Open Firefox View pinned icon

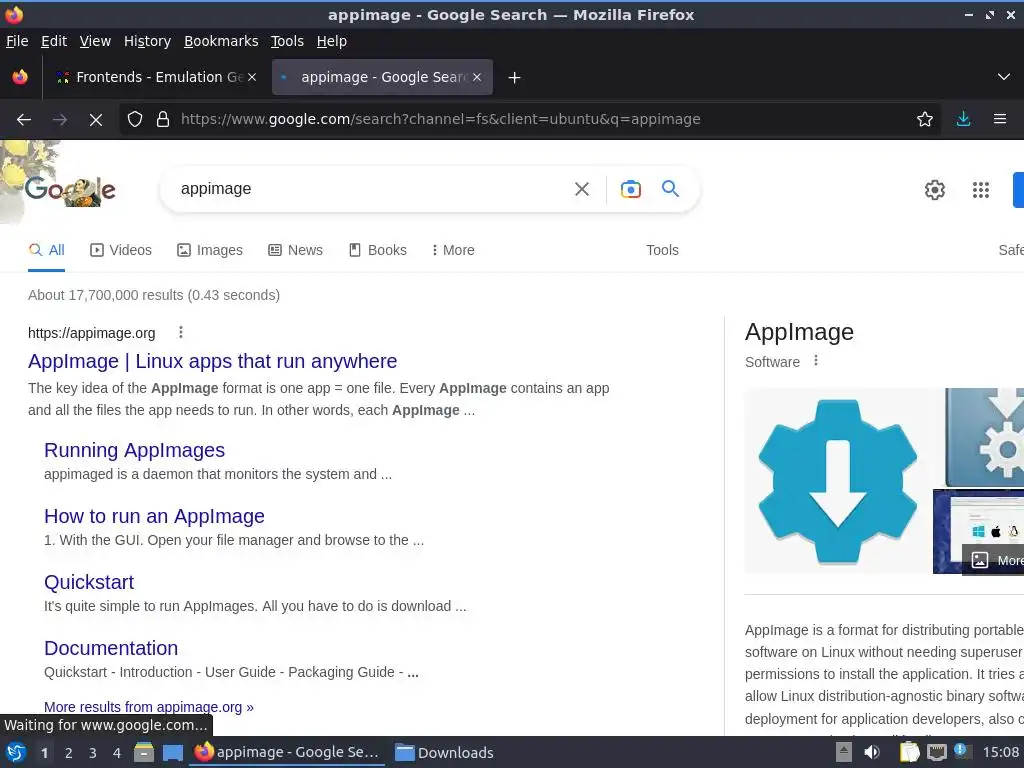(20, 77)
